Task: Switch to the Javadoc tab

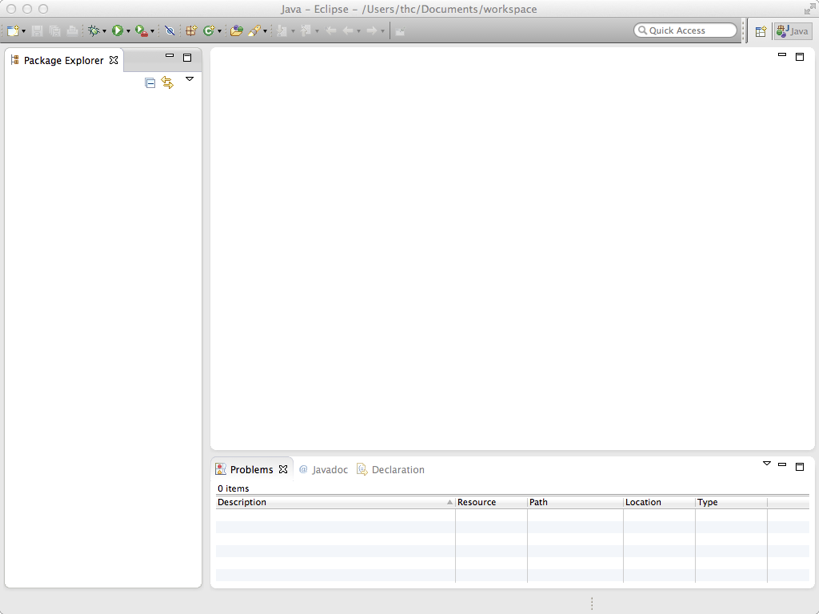Action: tap(323, 469)
